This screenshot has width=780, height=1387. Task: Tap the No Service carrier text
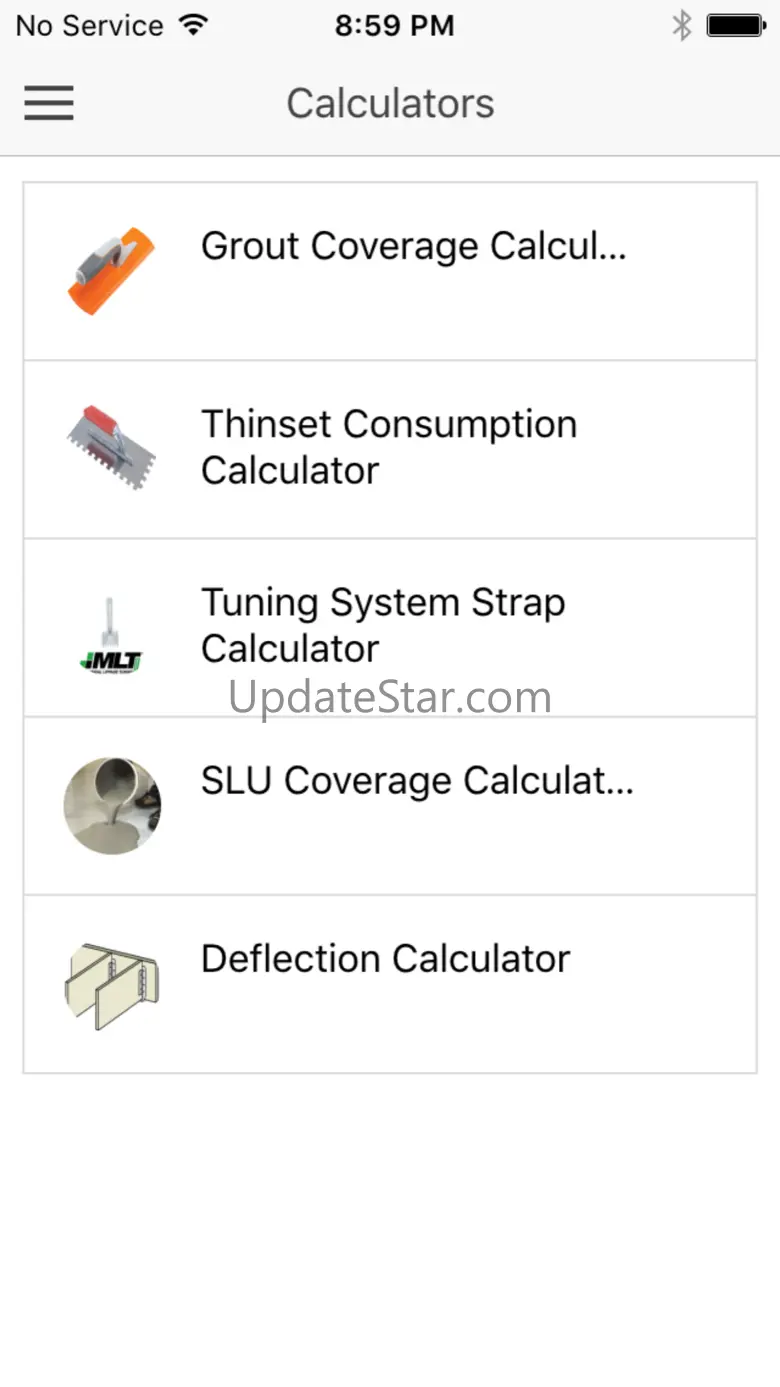(x=89, y=26)
